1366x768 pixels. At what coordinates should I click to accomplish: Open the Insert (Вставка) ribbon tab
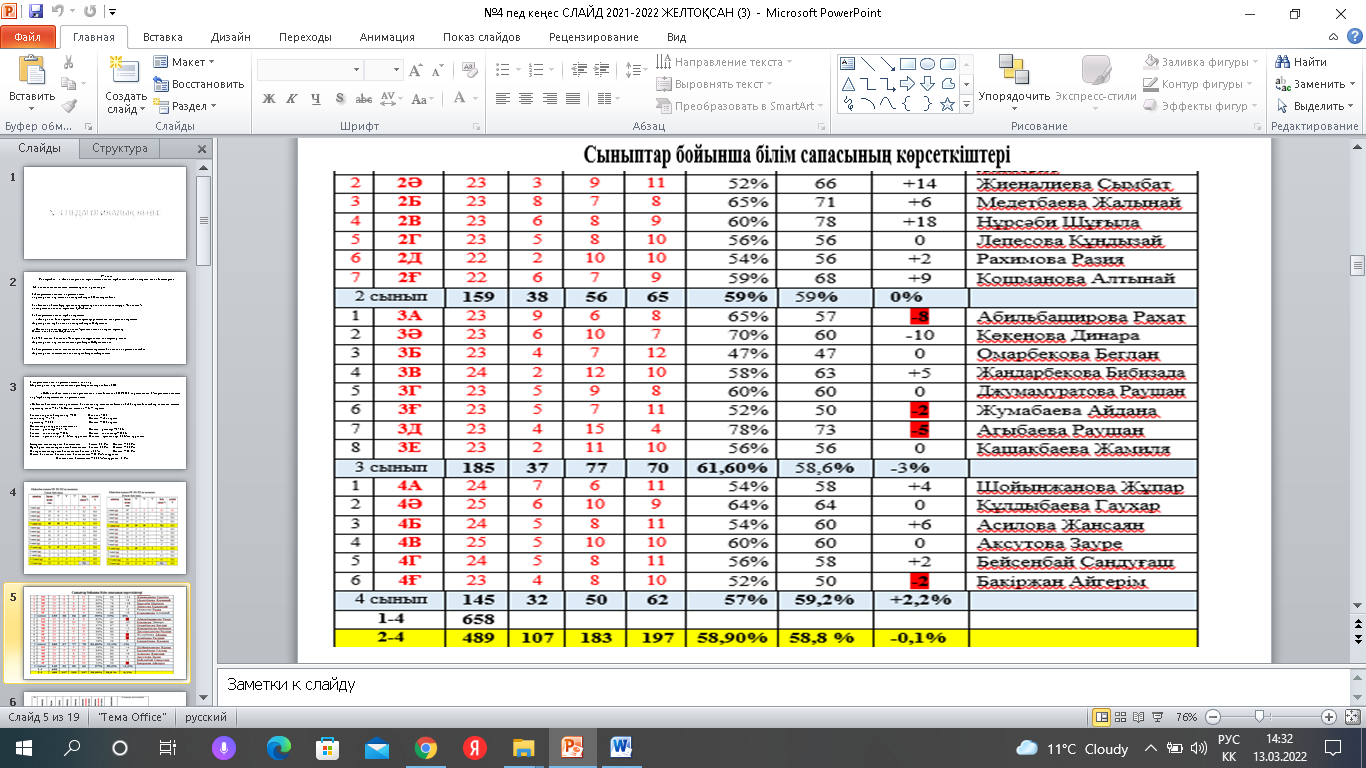[162, 37]
